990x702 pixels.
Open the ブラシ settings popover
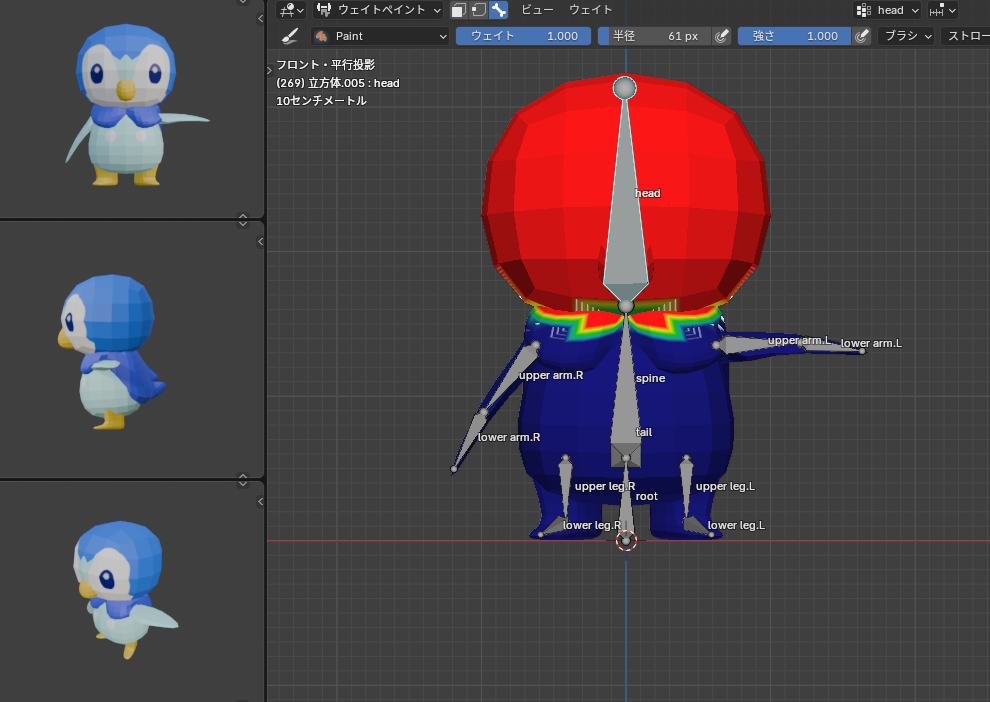point(907,36)
